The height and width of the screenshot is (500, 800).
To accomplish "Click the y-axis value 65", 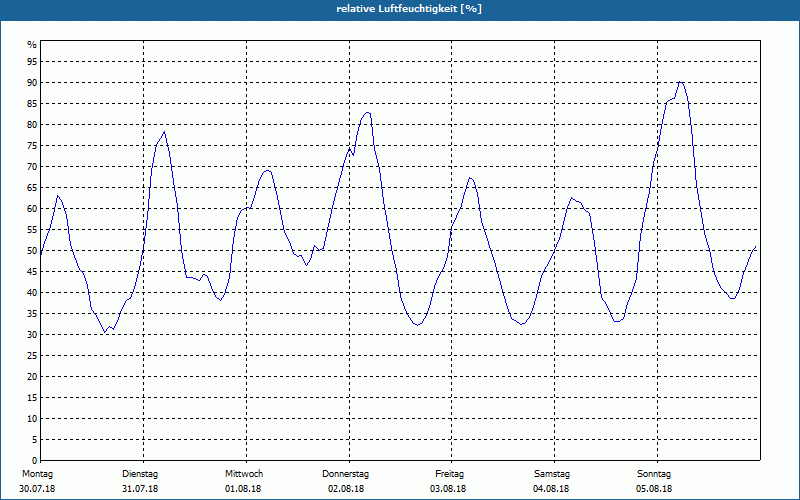I will point(32,188).
